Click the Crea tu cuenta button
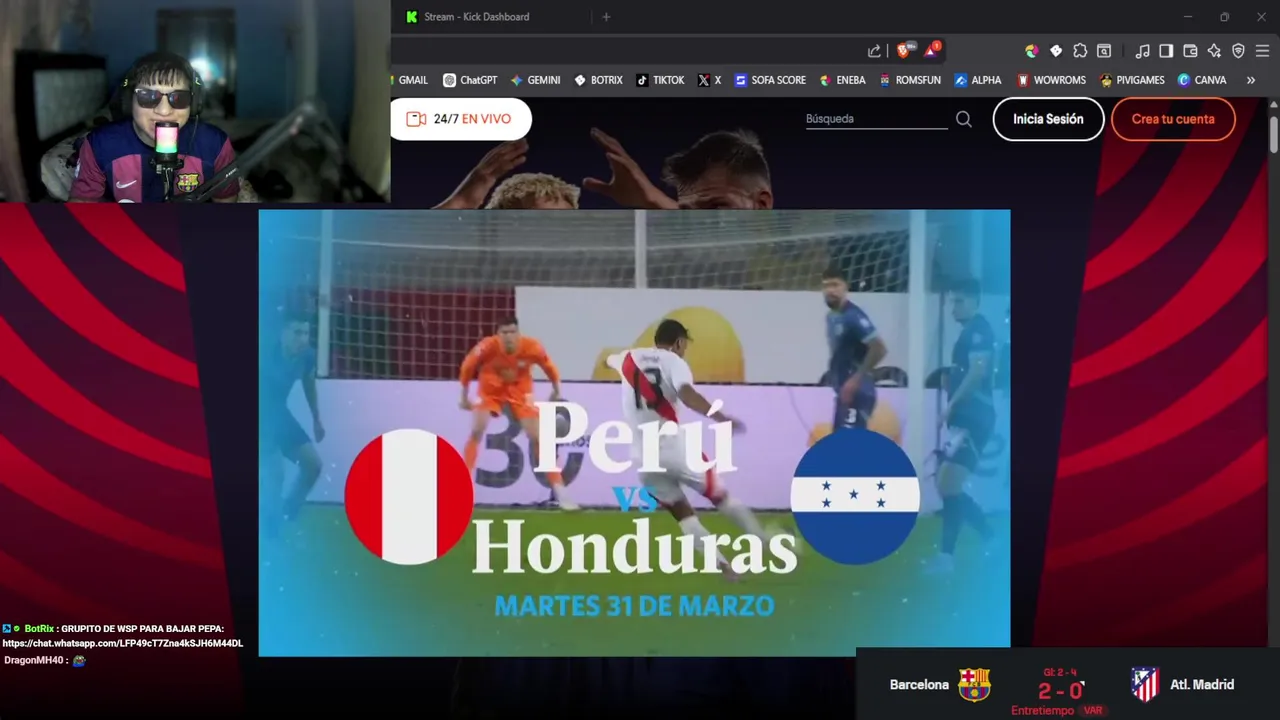This screenshot has height=720, width=1280. point(1173,119)
